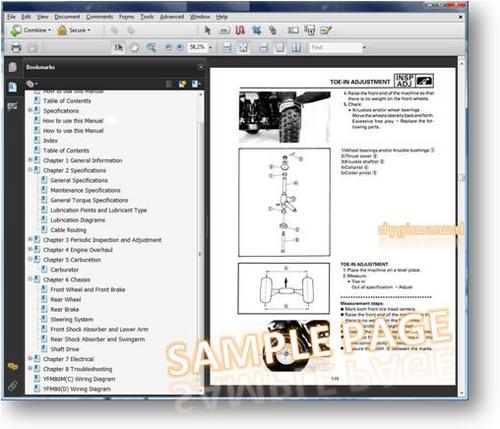Open the Attachments paperclip panel
The height and width of the screenshot is (429, 500).
(13, 386)
